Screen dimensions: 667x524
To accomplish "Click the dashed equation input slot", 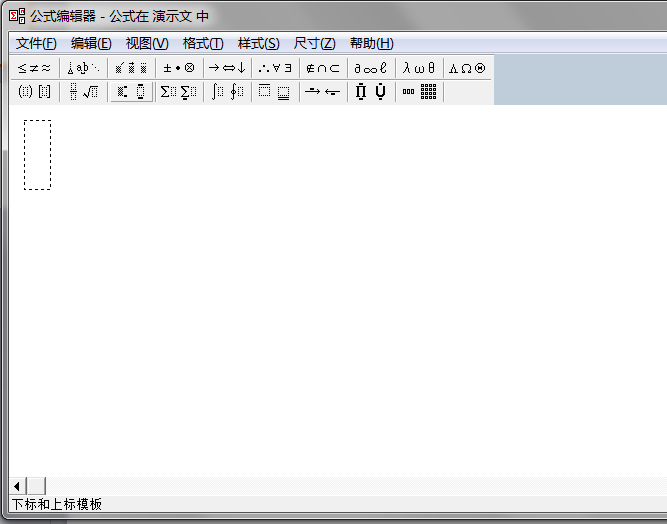I will coord(37,154).
